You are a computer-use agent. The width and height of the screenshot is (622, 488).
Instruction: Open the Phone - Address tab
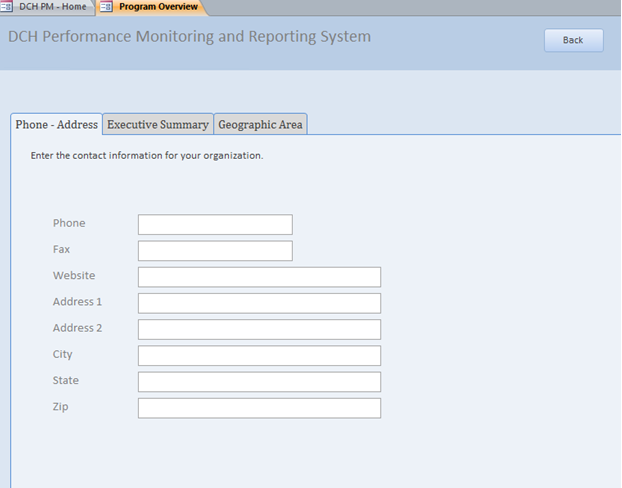coord(57,125)
